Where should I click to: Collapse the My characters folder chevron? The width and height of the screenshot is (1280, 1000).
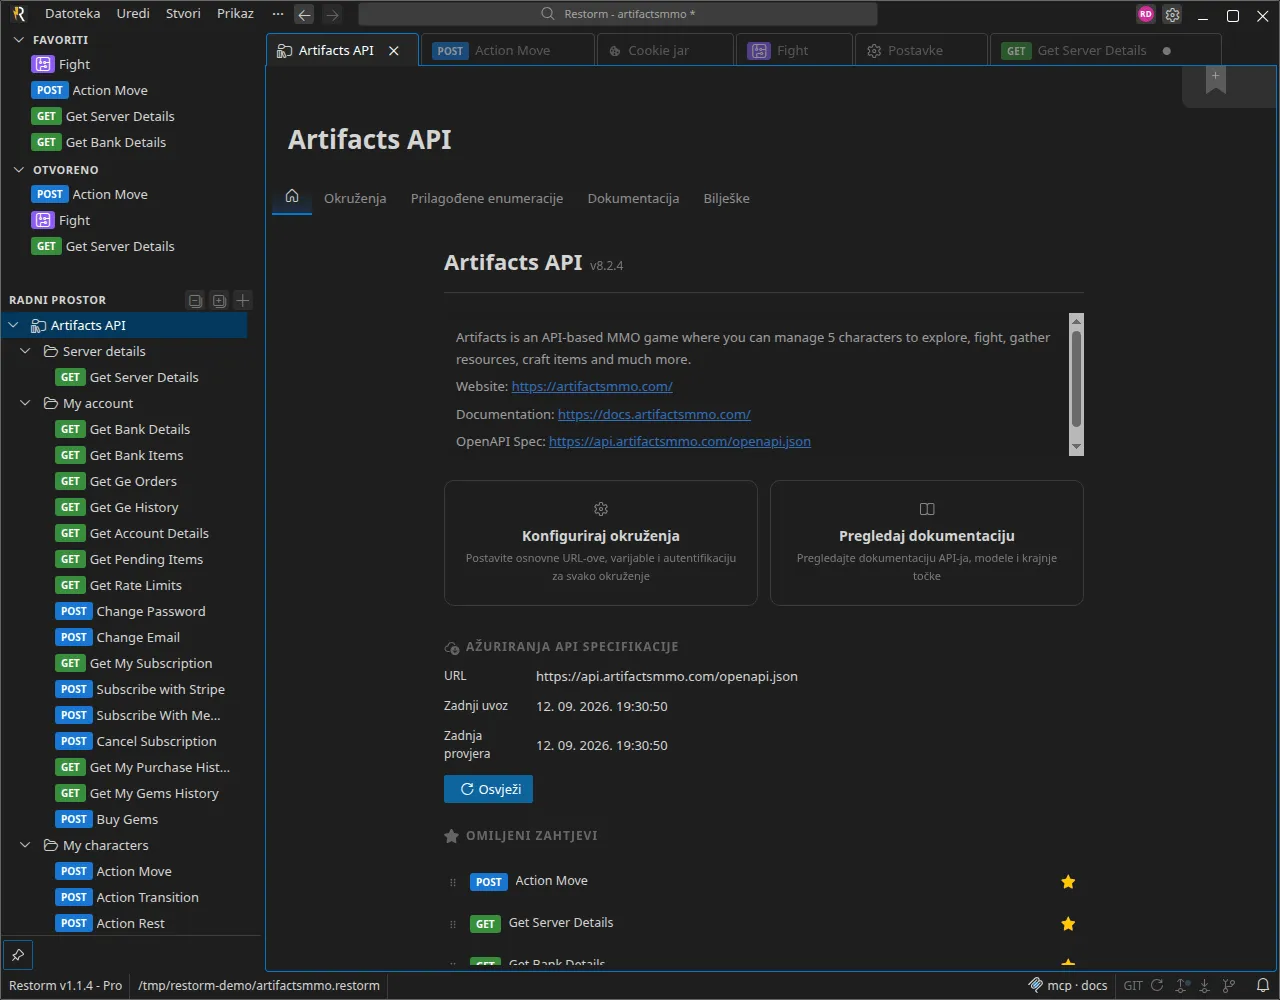(x=26, y=846)
